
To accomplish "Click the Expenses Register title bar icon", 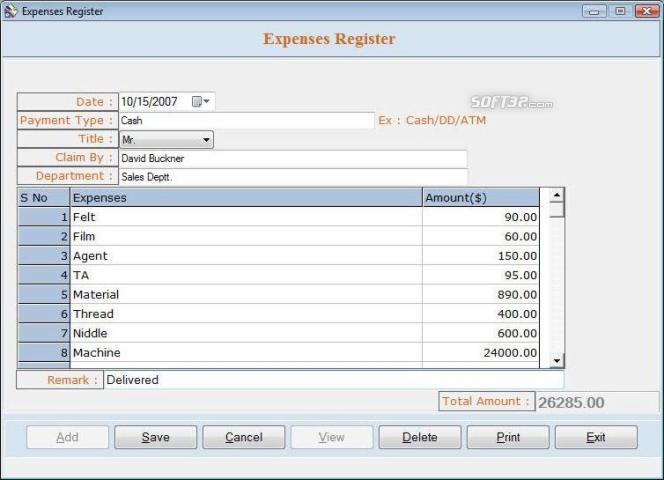I will pyautogui.click(x=11, y=11).
